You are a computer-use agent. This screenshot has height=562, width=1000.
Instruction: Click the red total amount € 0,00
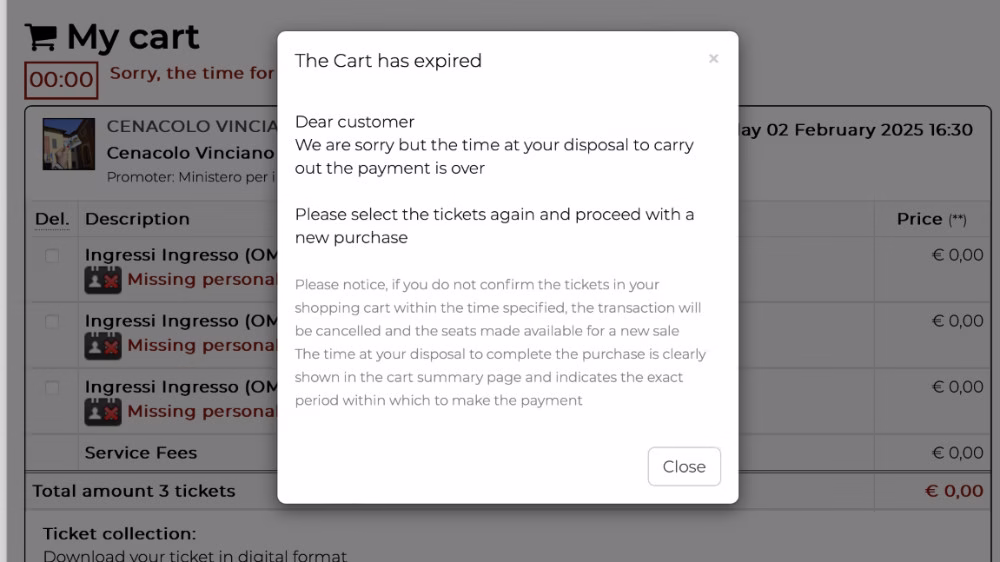click(954, 491)
